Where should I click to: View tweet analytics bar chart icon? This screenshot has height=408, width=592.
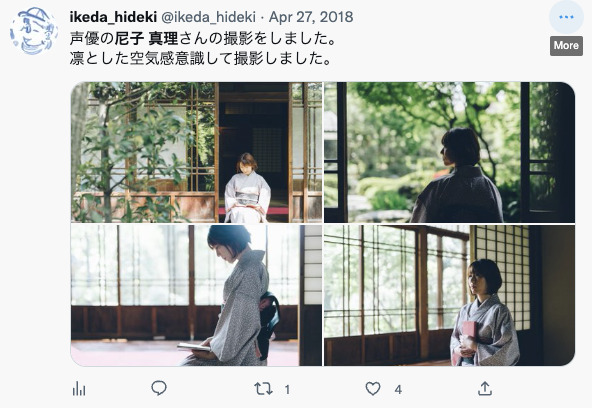click(x=79, y=388)
